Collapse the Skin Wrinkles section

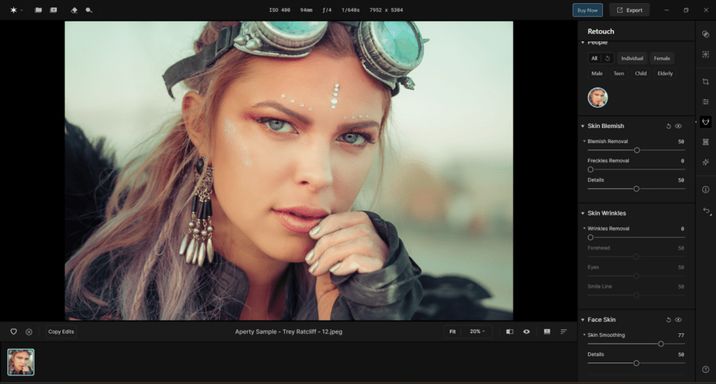point(583,213)
